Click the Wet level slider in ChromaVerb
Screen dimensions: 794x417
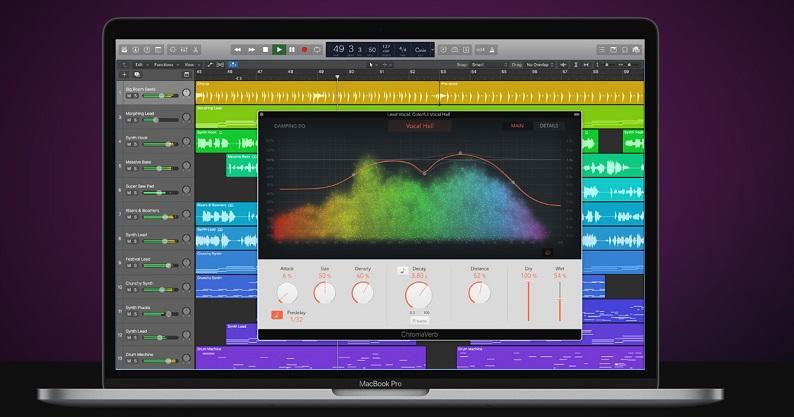[x=560, y=301]
